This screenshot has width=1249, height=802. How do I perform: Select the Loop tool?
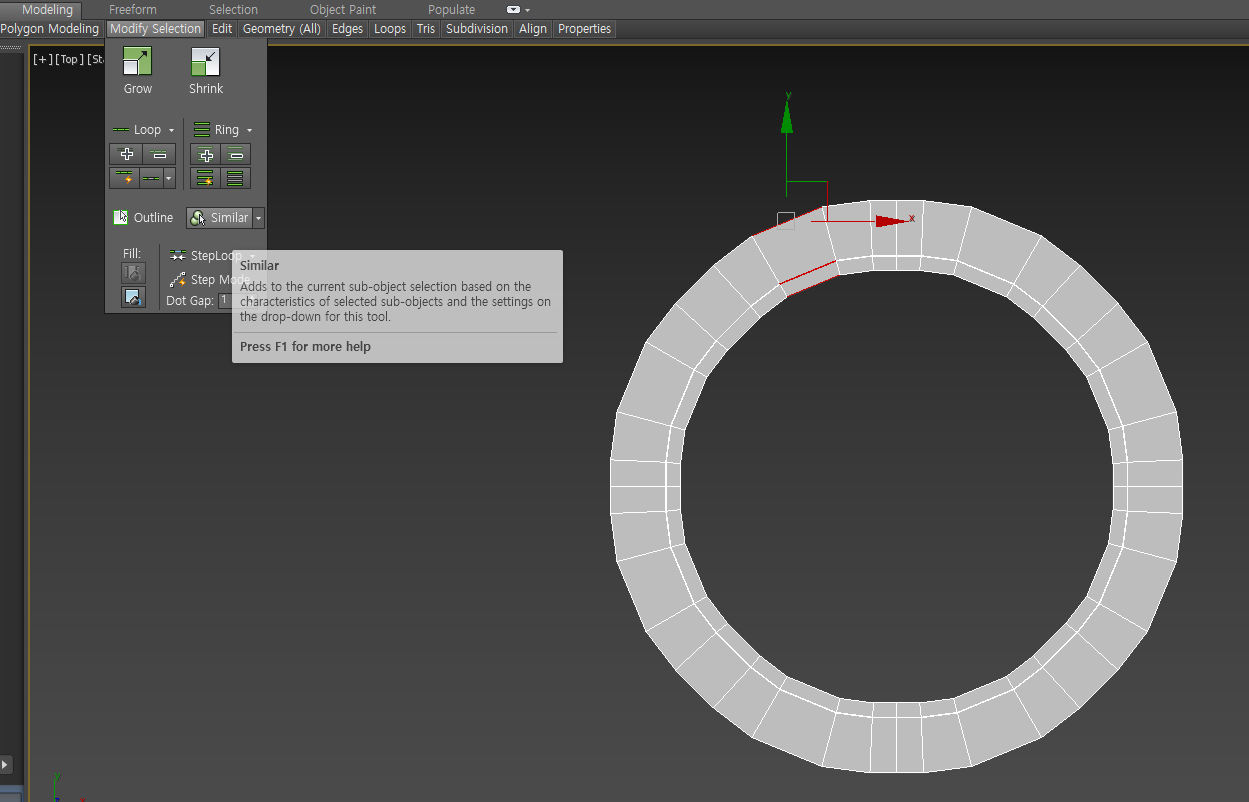click(x=137, y=130)
